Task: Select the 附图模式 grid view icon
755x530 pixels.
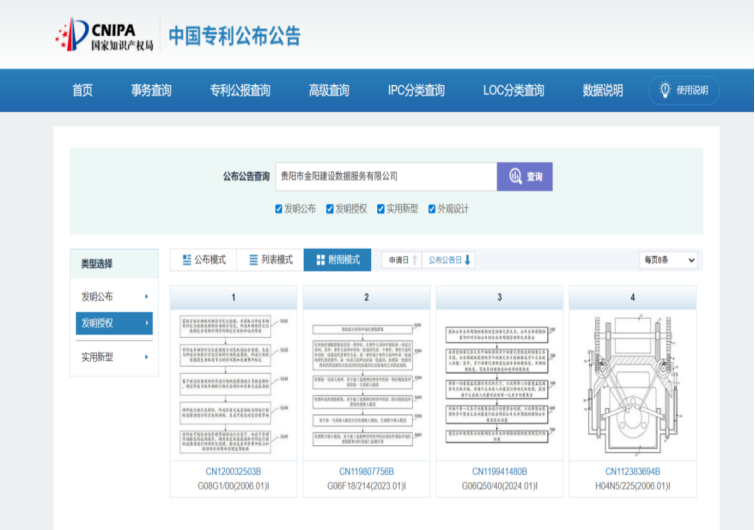Action: tap(320, 260)
